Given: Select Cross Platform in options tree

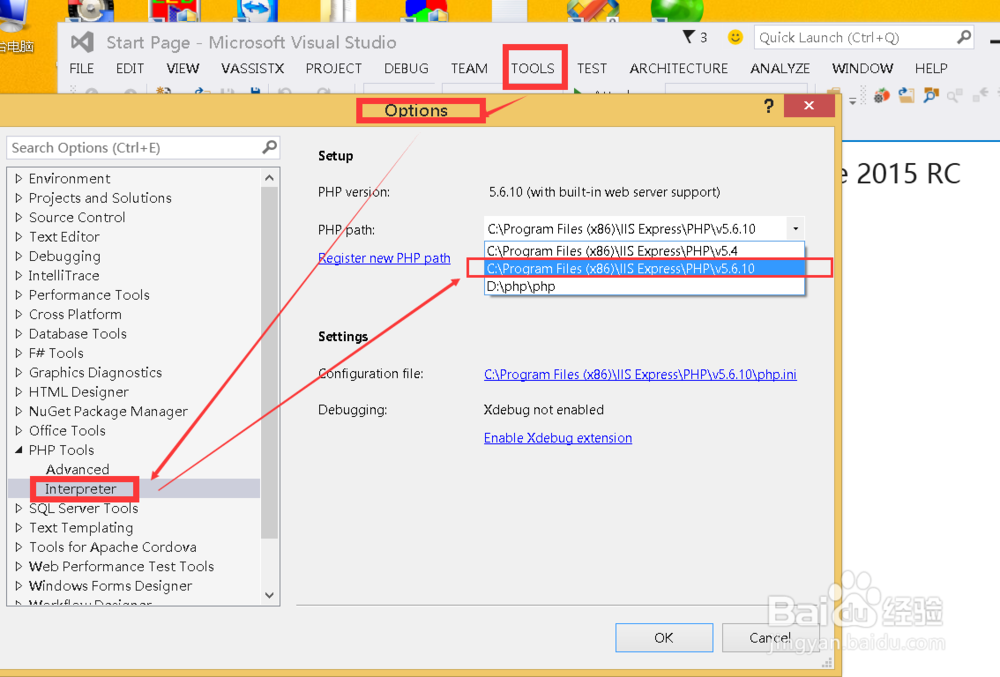Looking at the screenshot, I should [75, 314].
